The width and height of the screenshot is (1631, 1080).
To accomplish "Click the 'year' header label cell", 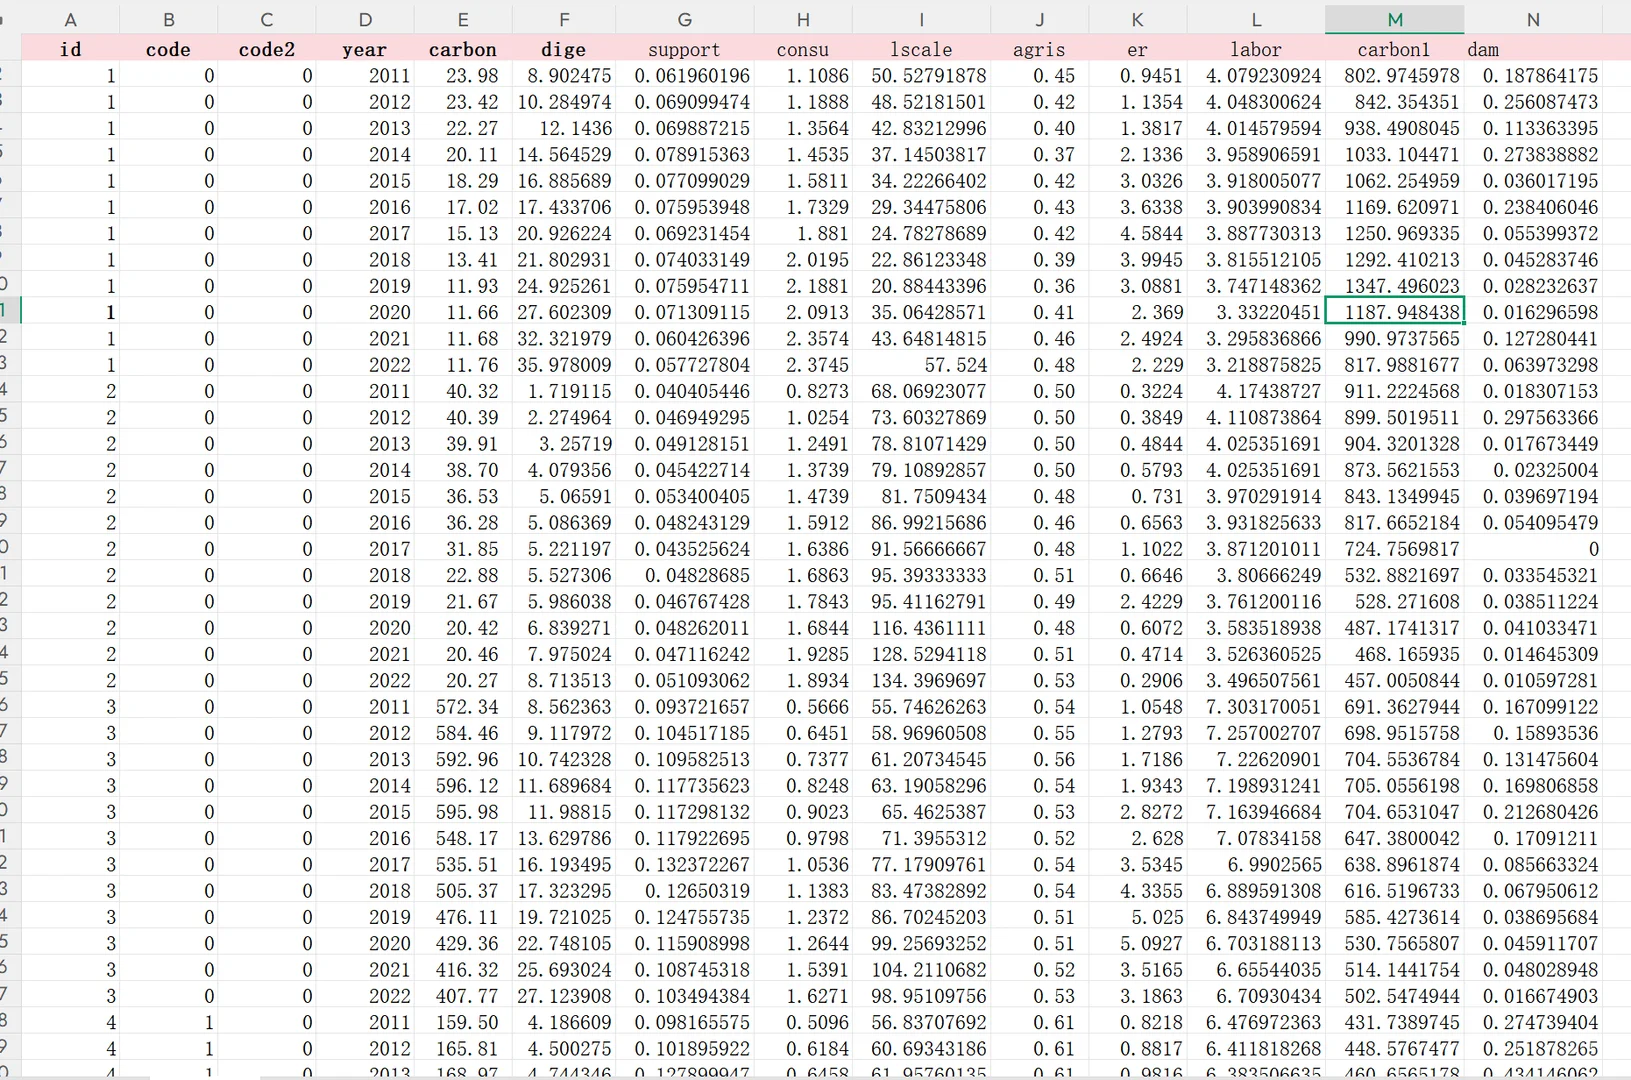I will pyautogui.click(x=363, y=48).
